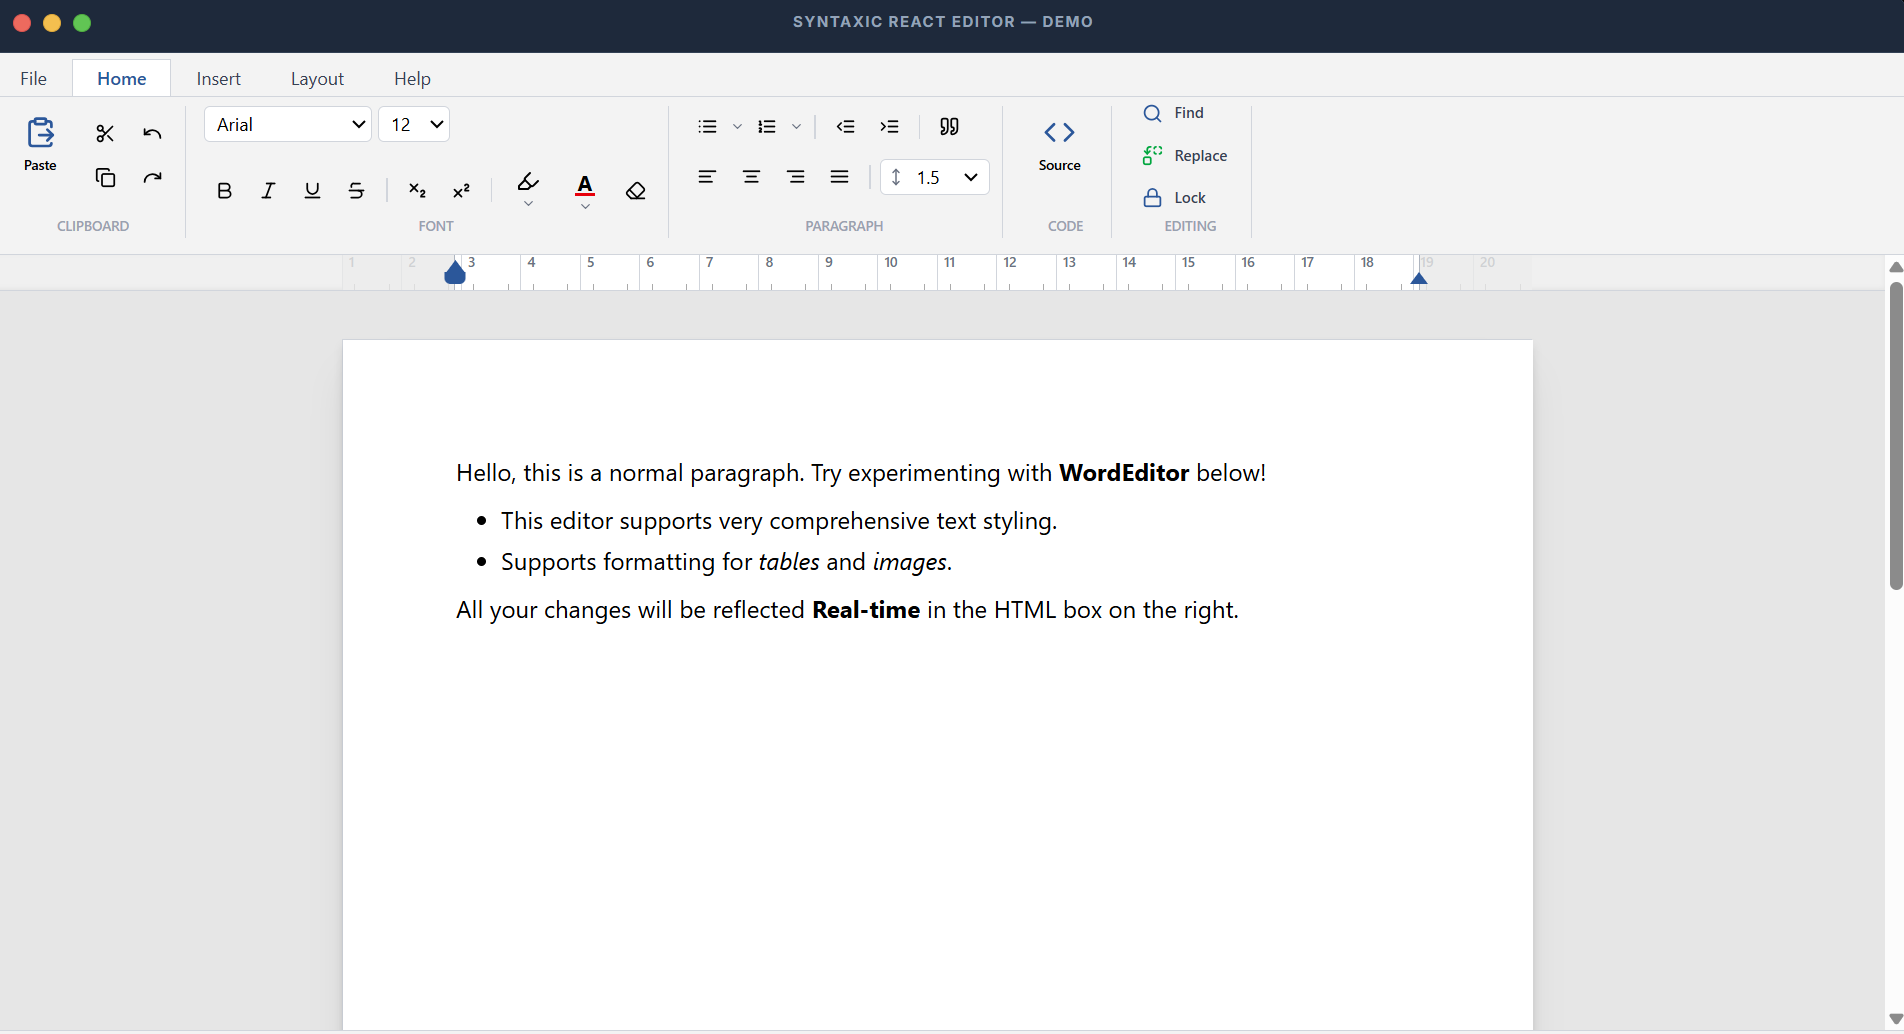
Task: Click the left indent marker on ruler
Action: point(455,272)
